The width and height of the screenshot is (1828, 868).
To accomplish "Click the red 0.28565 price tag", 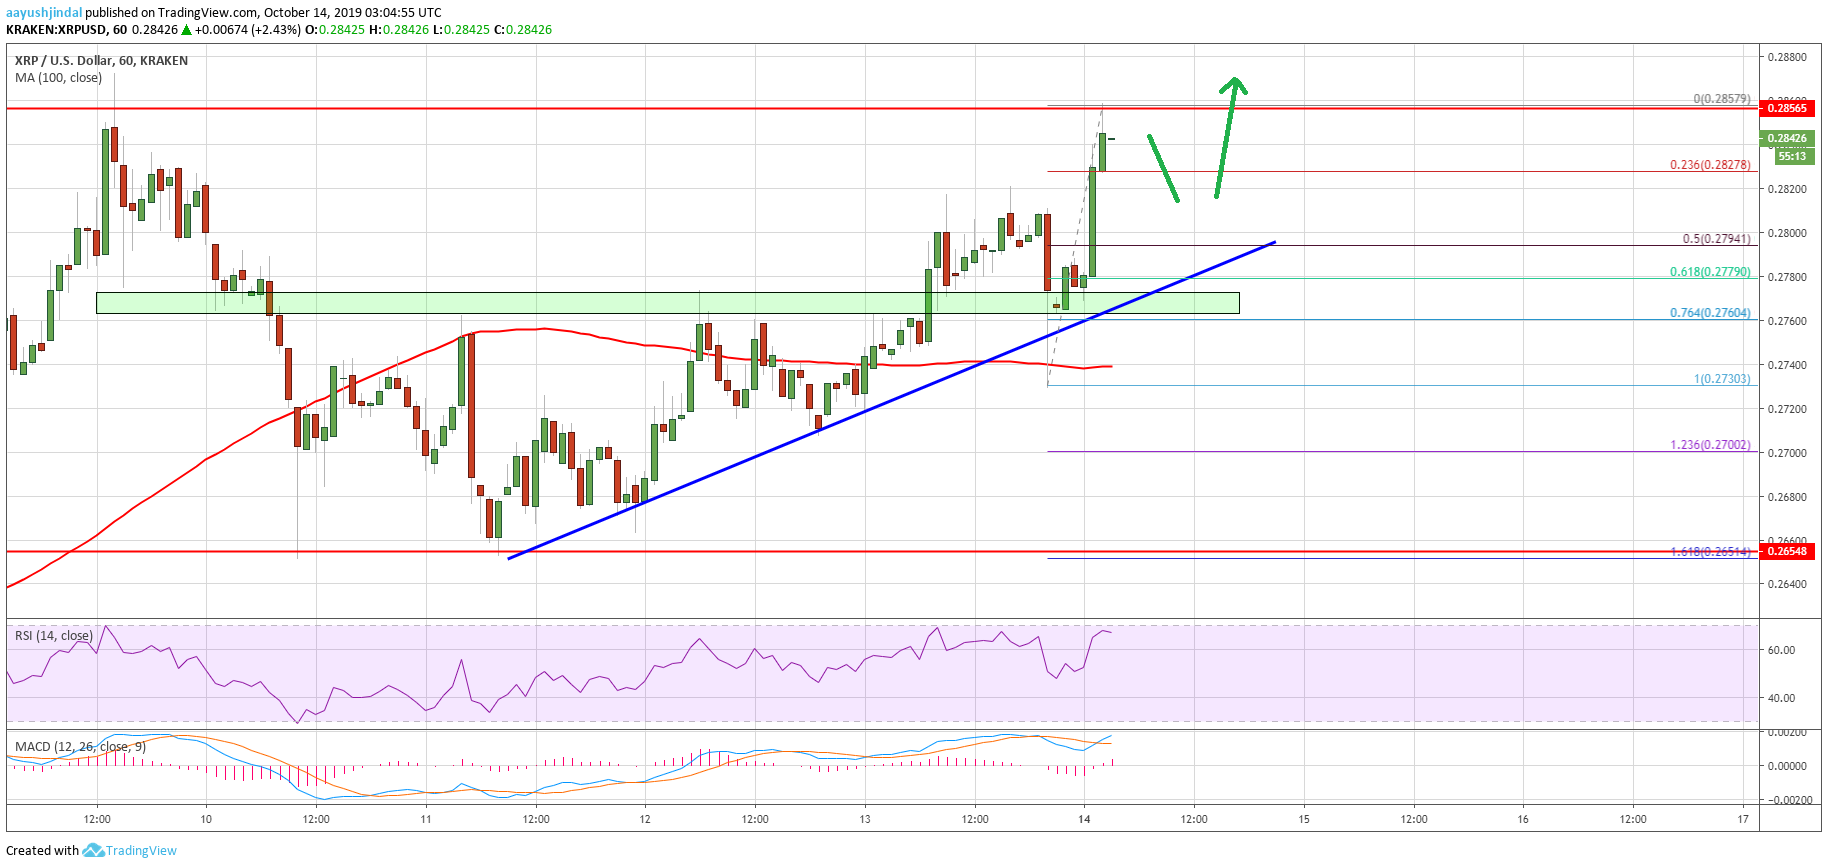I will coord(1787,108).
